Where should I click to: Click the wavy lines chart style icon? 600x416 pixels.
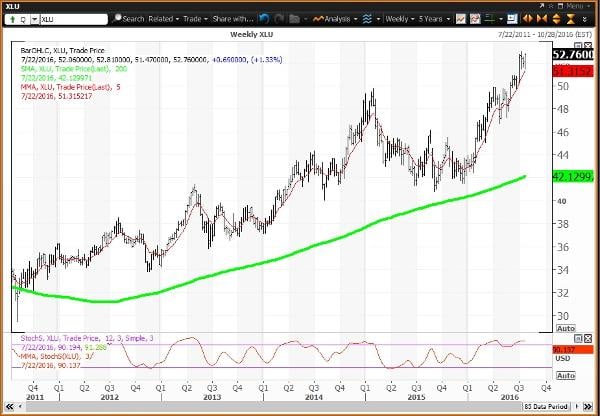click(368, 19)
